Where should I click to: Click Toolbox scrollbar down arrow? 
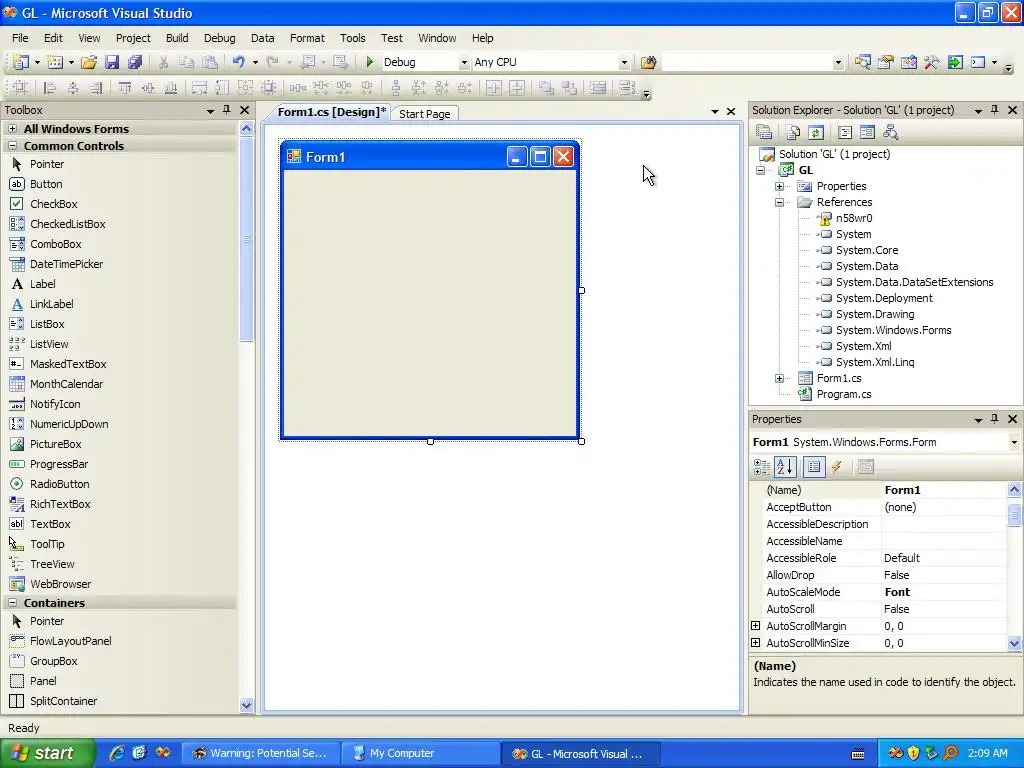(246, 705)
